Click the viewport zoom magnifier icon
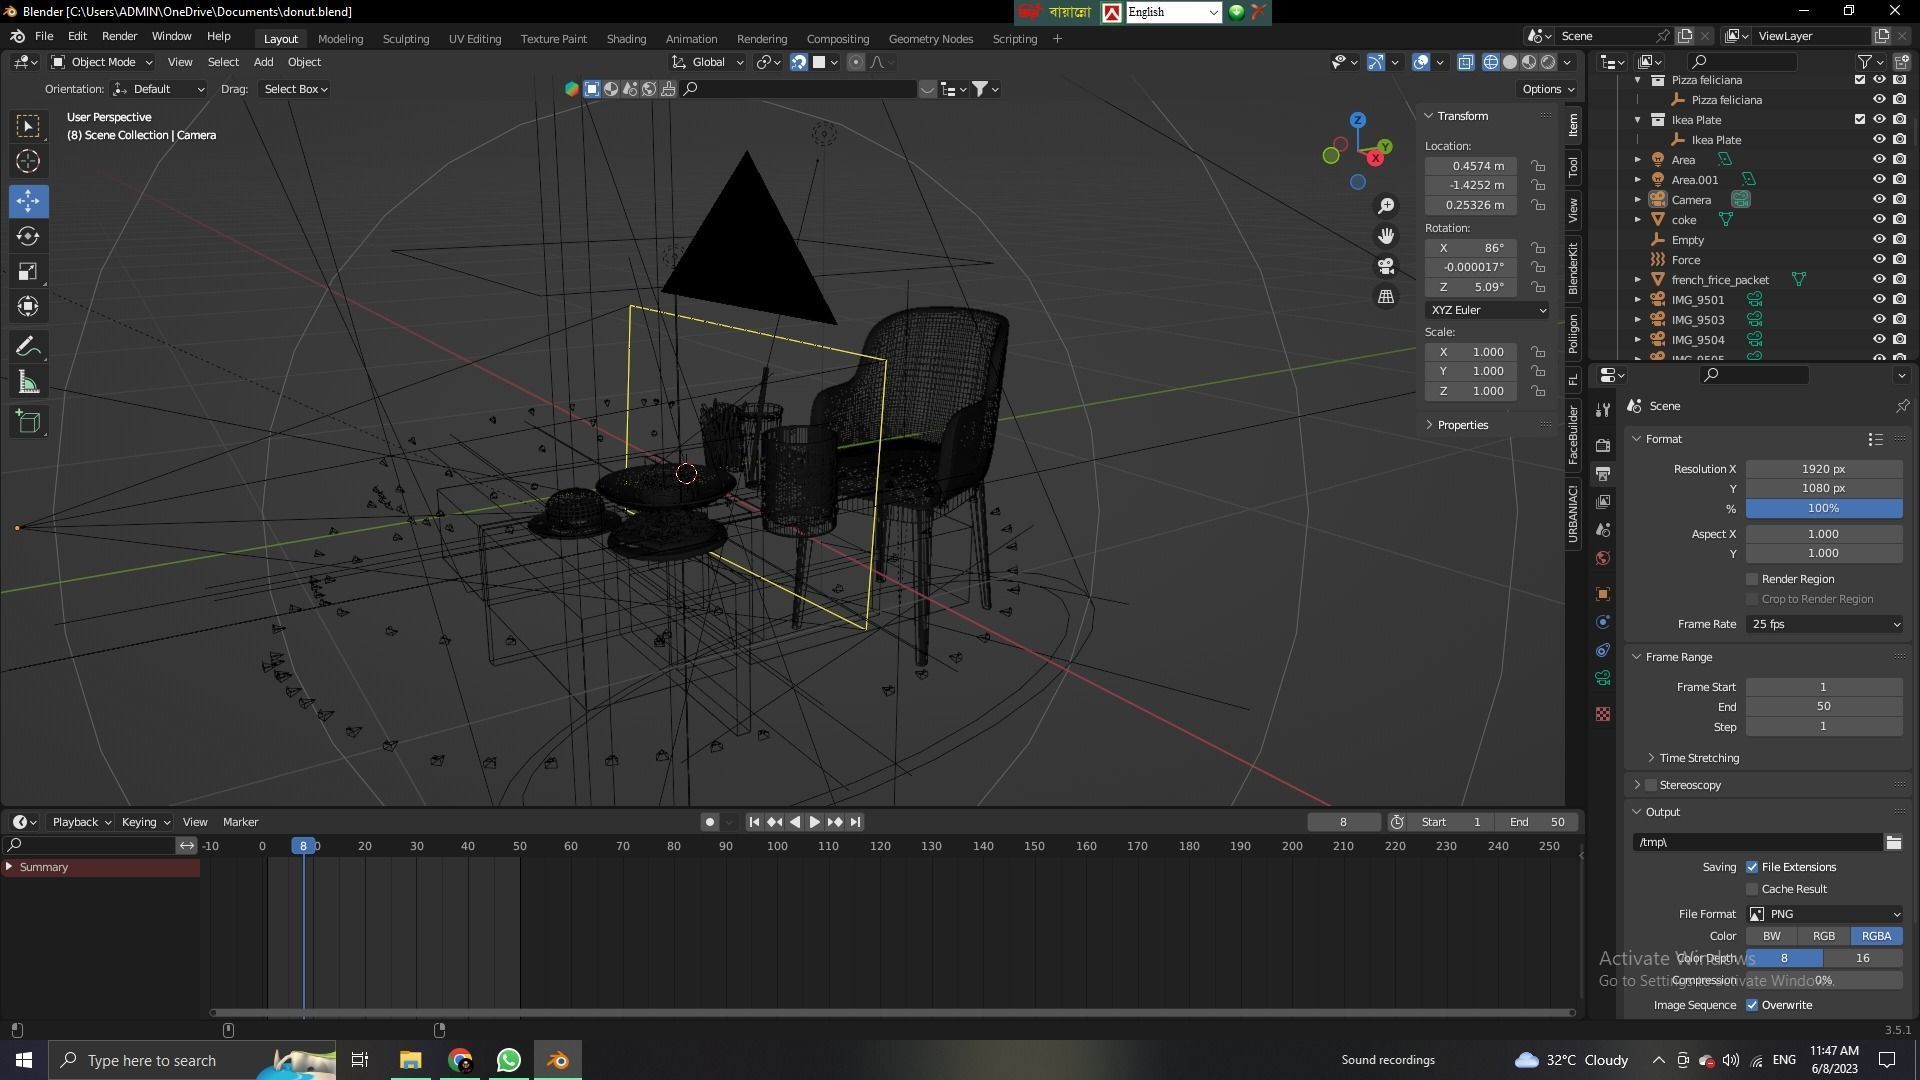The width and height of the screenshot is (1920, 1080). (1386, 206)
